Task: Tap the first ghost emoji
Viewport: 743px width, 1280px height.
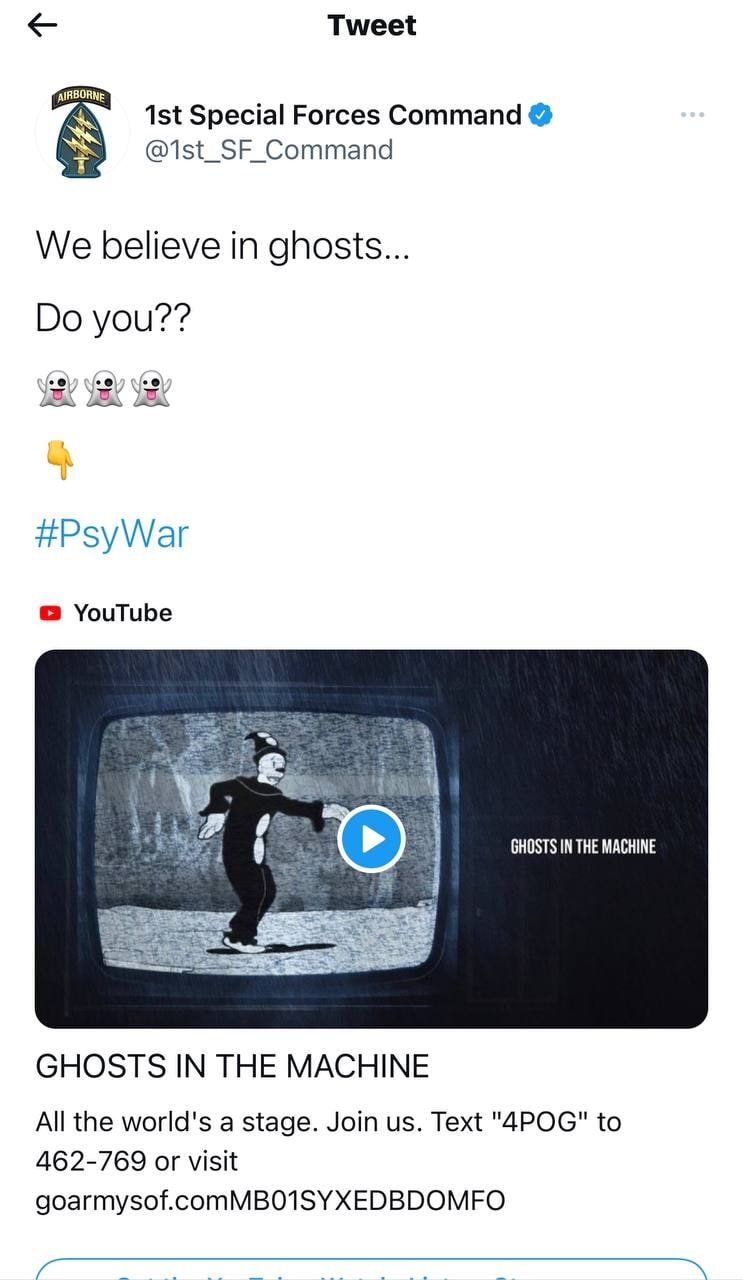Action: (57, 389)
